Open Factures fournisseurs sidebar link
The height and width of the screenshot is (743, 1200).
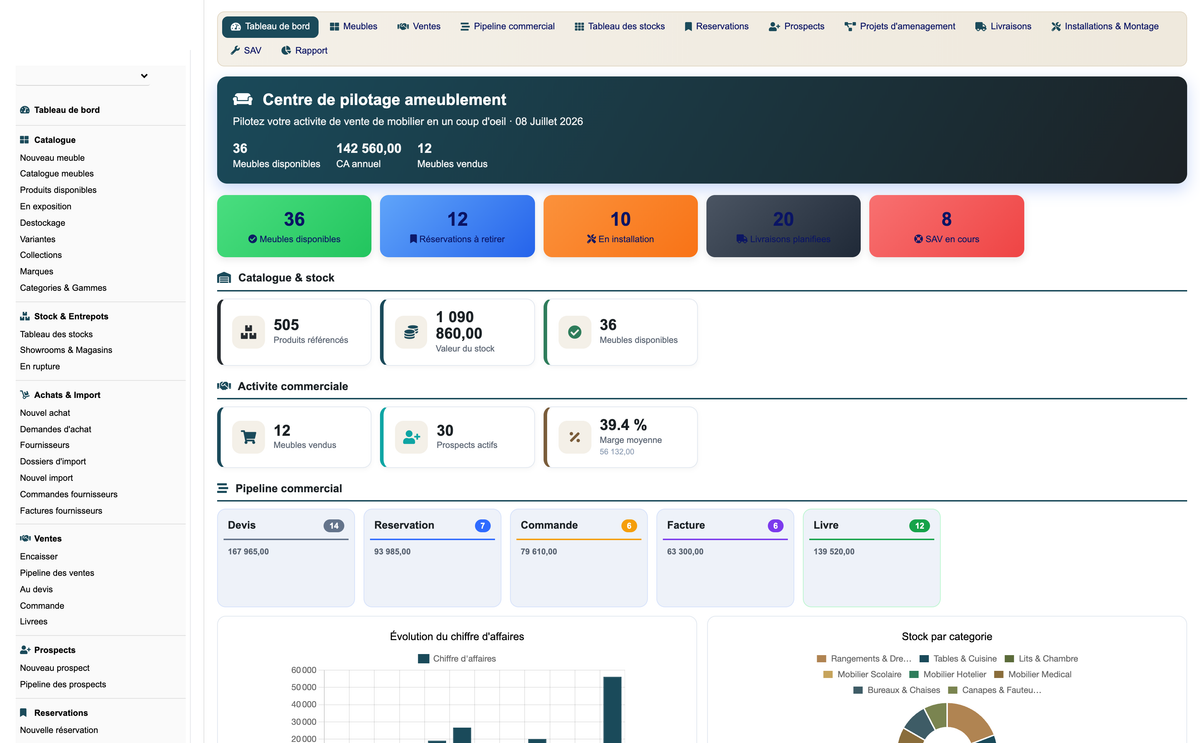(x=61, y=511)
